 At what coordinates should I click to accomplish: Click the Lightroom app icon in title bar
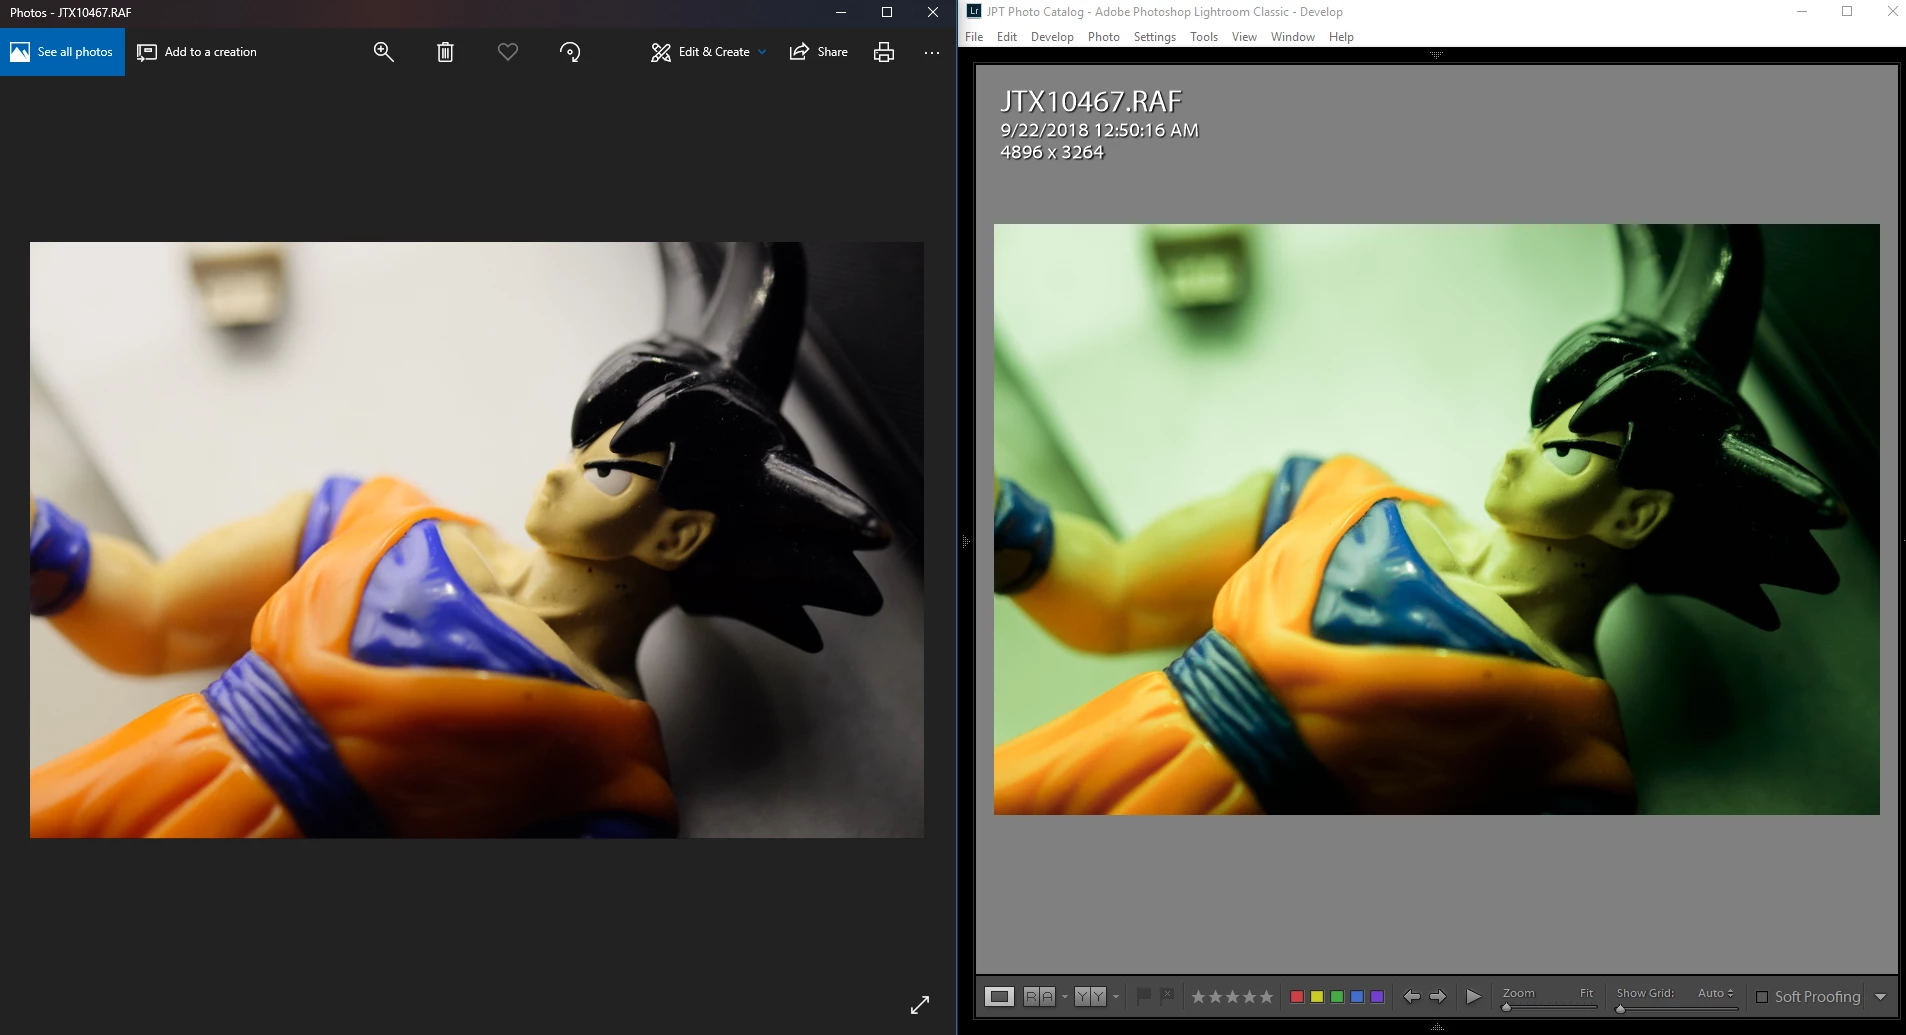pos(973,11)
